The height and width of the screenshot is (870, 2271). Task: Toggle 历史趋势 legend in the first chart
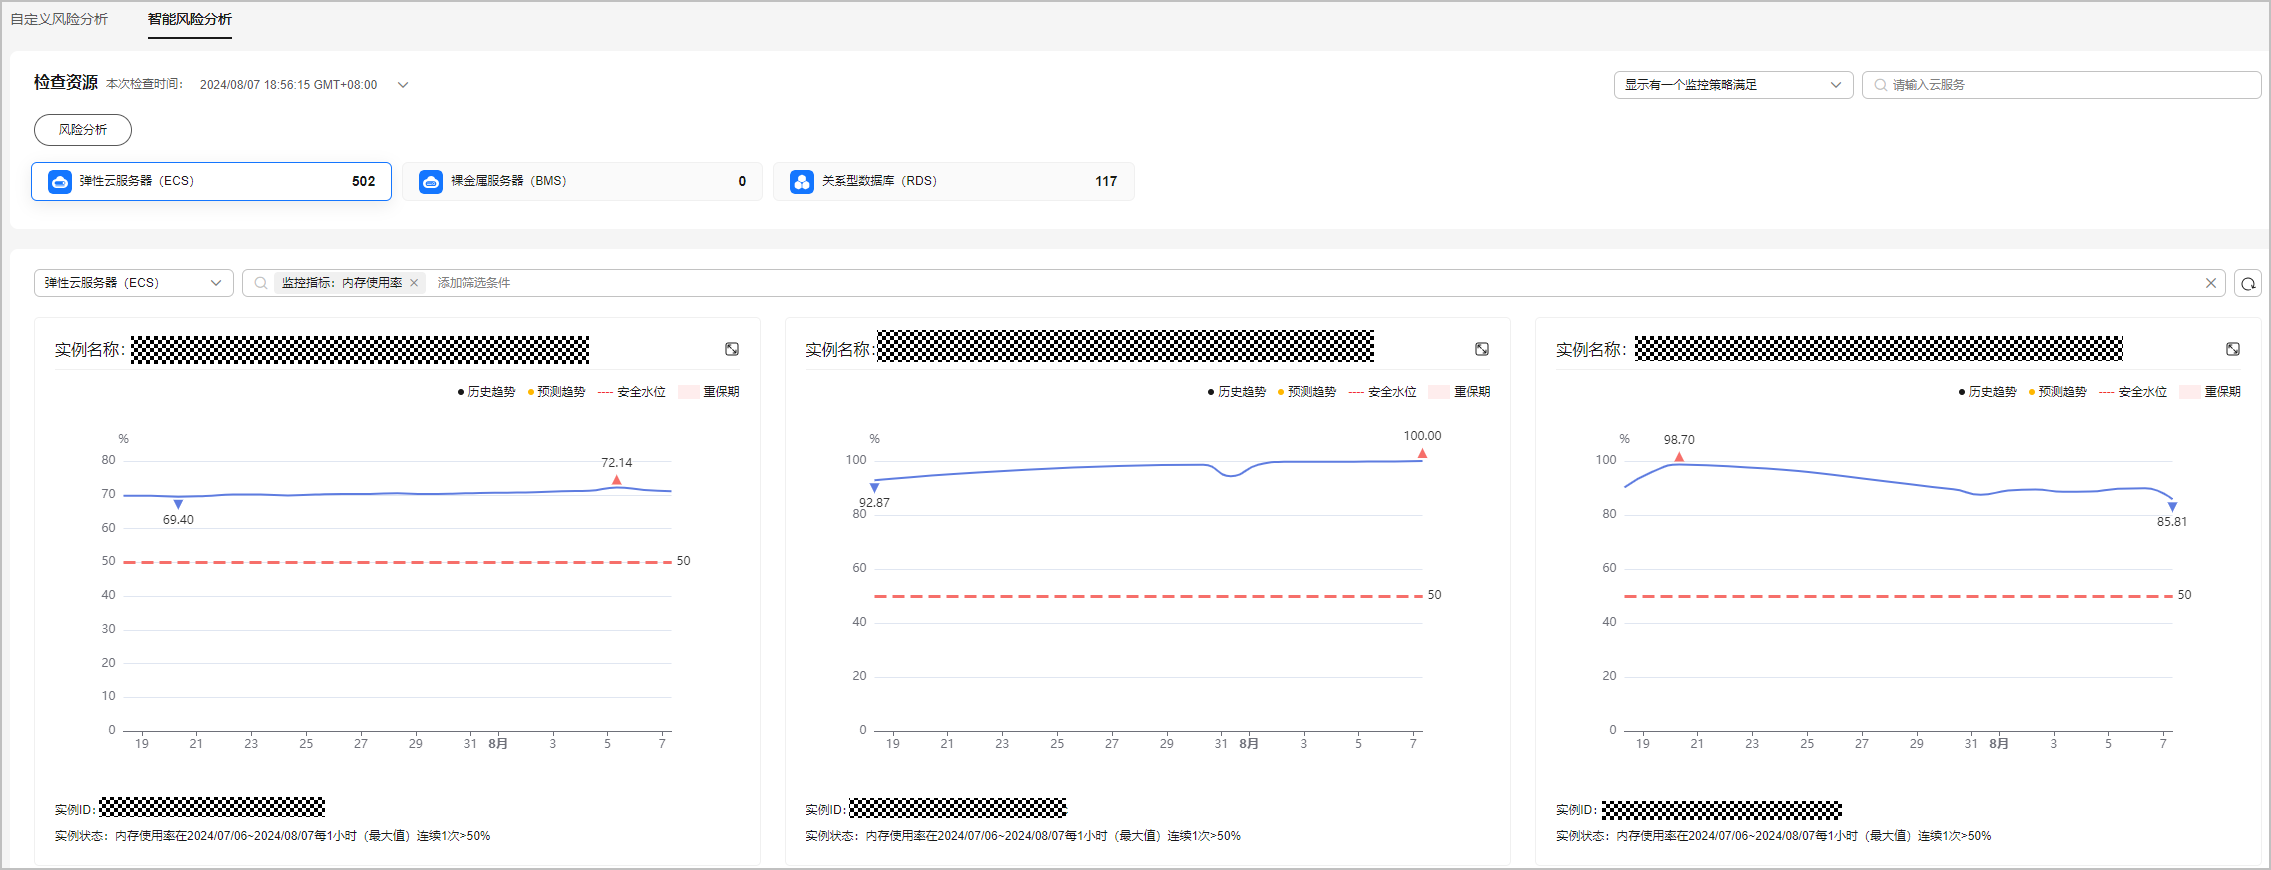point(486,392)
